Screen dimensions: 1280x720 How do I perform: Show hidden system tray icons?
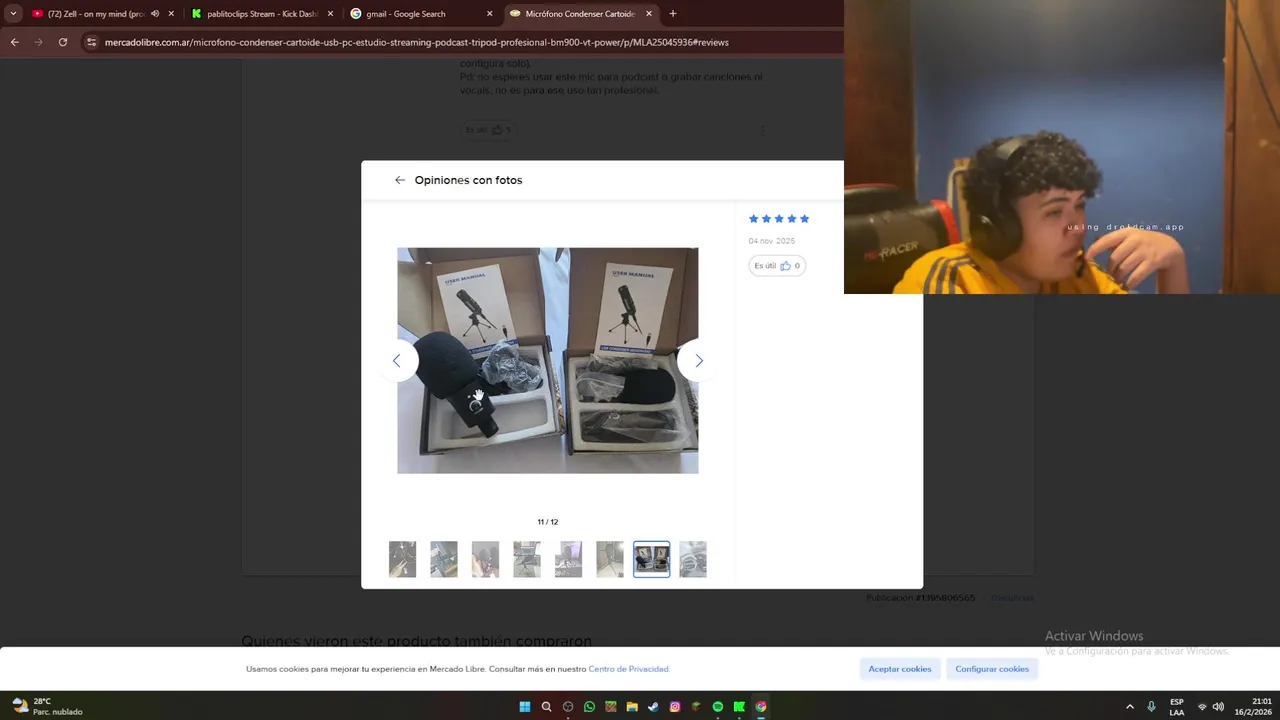(x=1130, y=706)
